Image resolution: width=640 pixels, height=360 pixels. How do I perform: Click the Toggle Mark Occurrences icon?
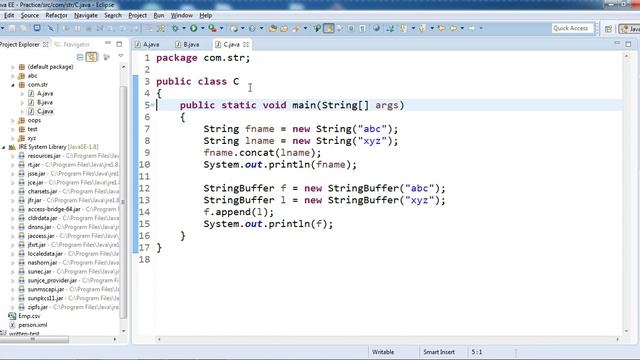tap(329, 28)
